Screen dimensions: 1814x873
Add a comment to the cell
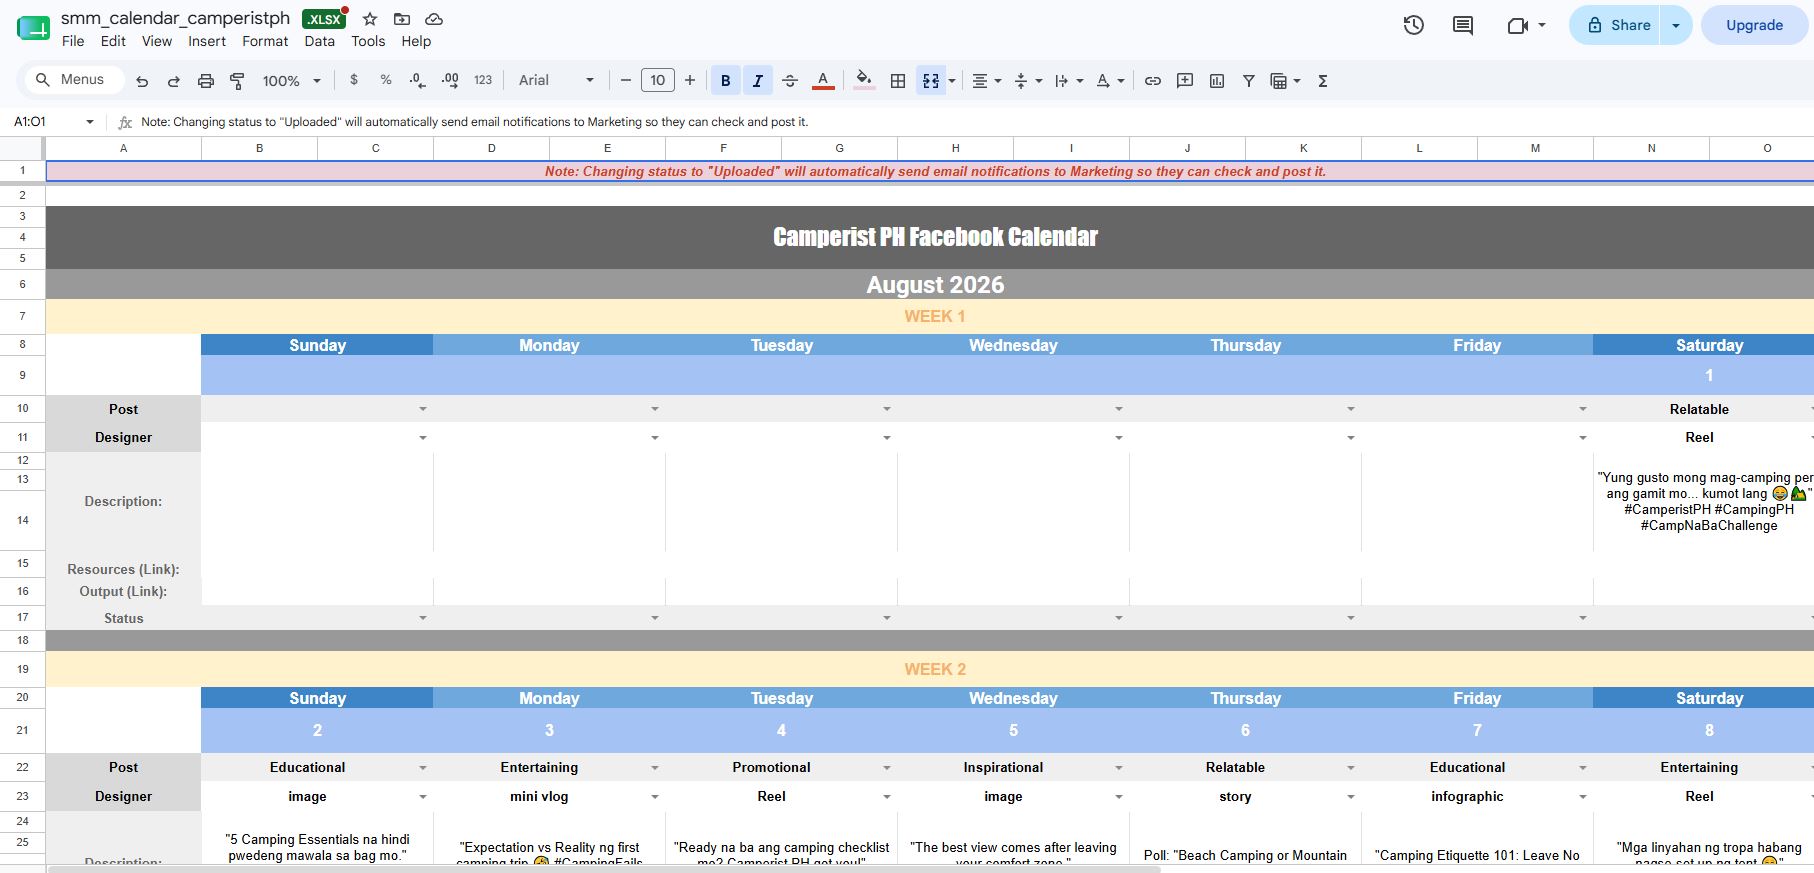[1185, 81]
